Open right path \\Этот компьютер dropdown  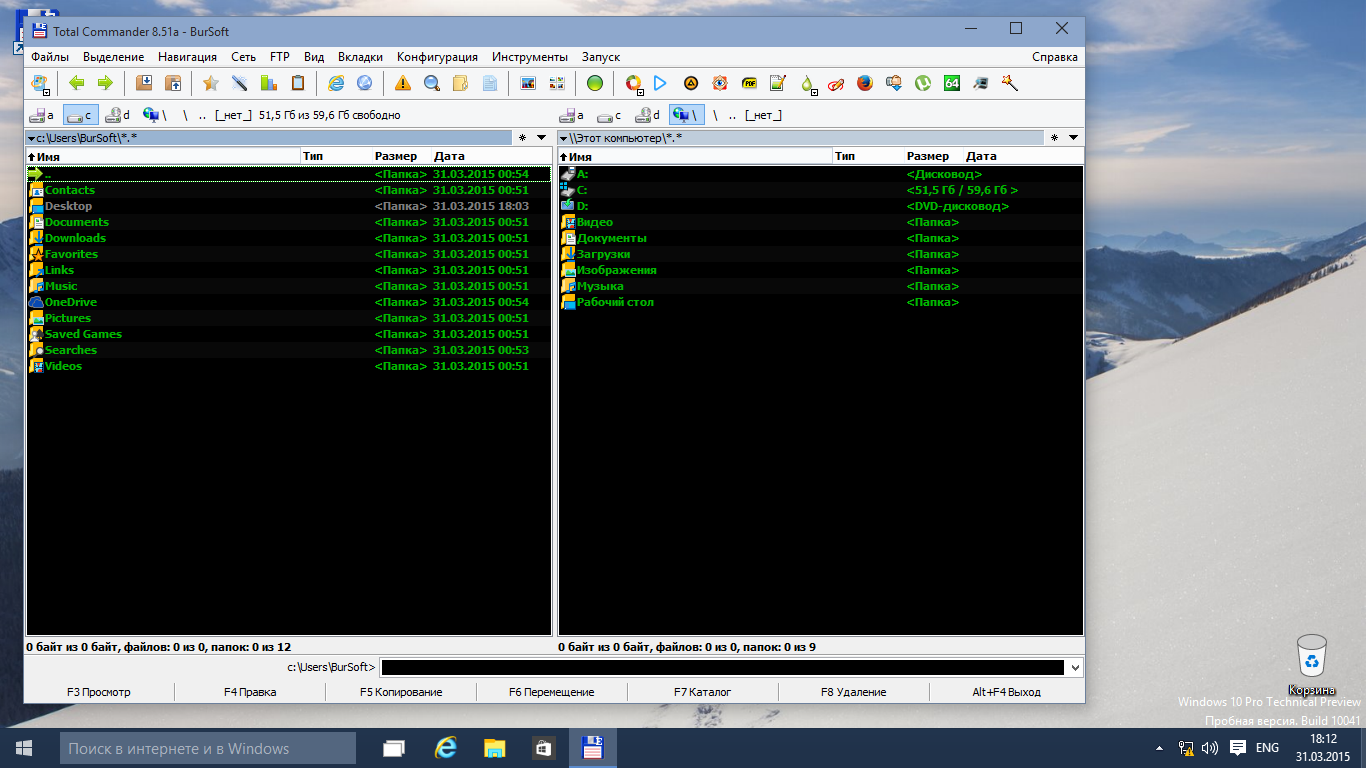pos(563,138)
